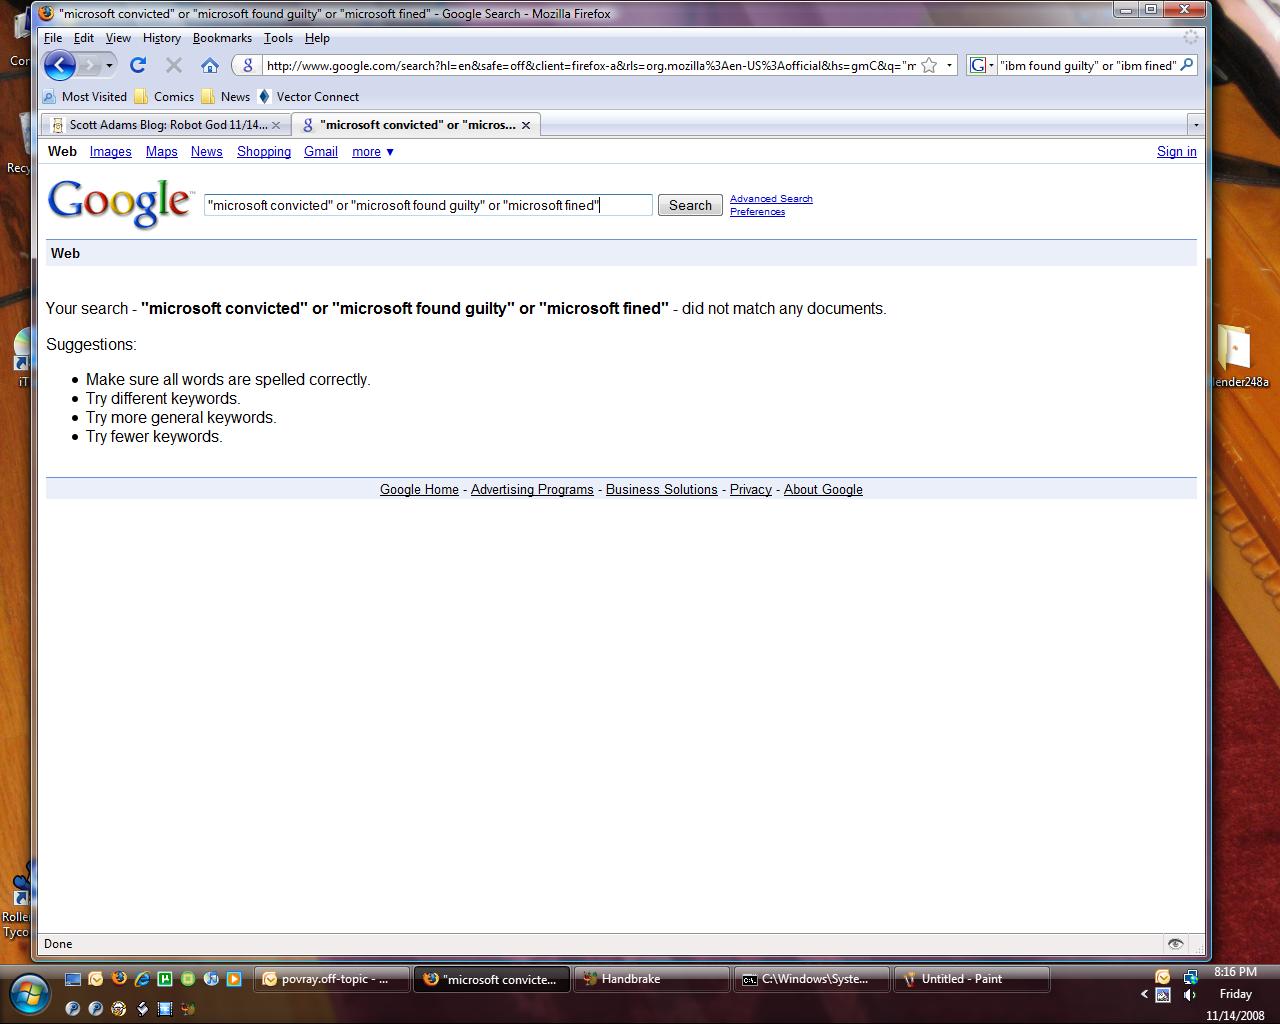Focus the Google search query input field

coord(428,205)
